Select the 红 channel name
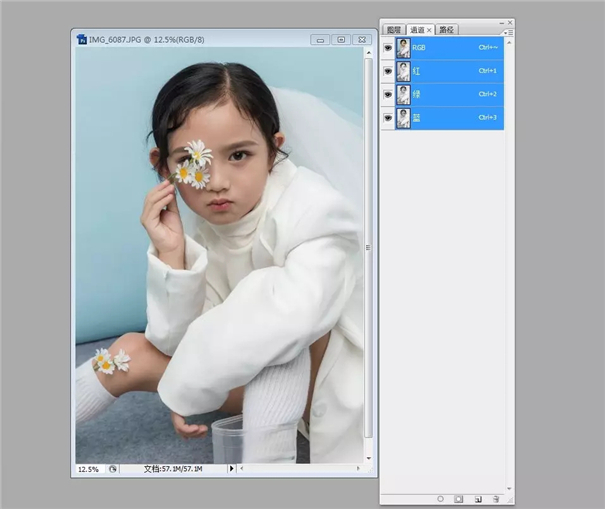Viewport: 605px width, 509px height. (x=416, y=71)
